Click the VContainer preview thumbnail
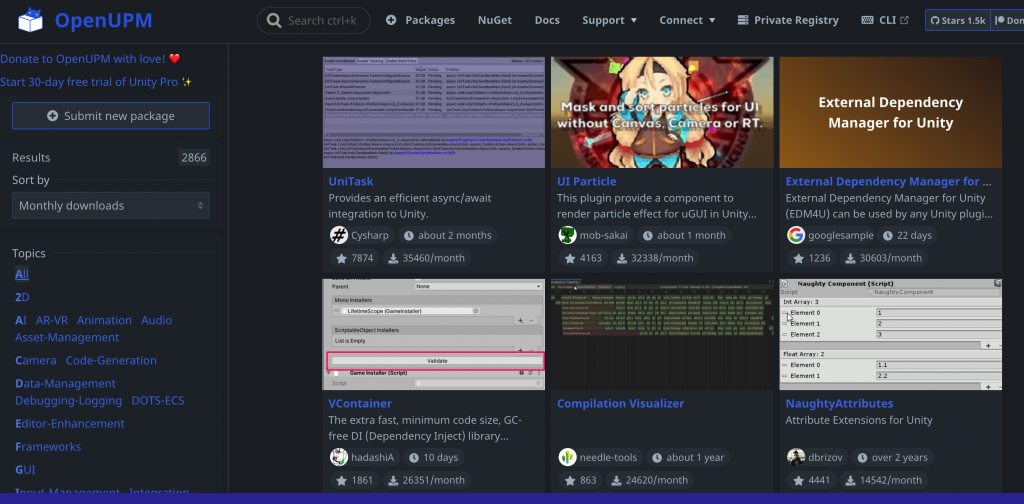Screen dimensions: 1024x504 [434, 334]
